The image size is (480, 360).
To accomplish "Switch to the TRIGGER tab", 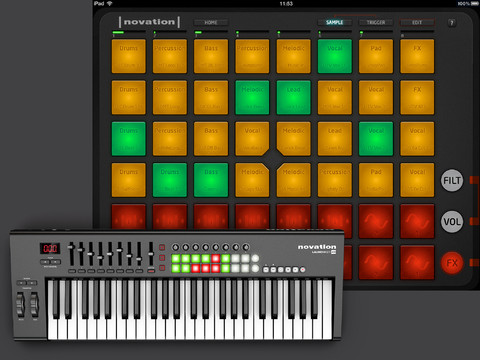I will [x=376, y=22].
